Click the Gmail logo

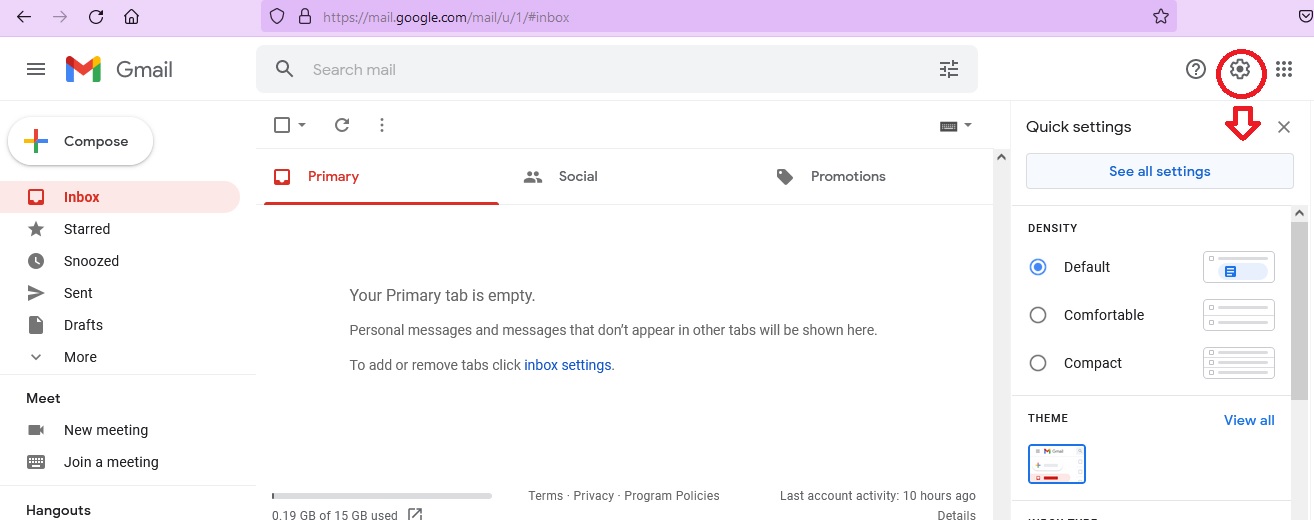point(119,69)
